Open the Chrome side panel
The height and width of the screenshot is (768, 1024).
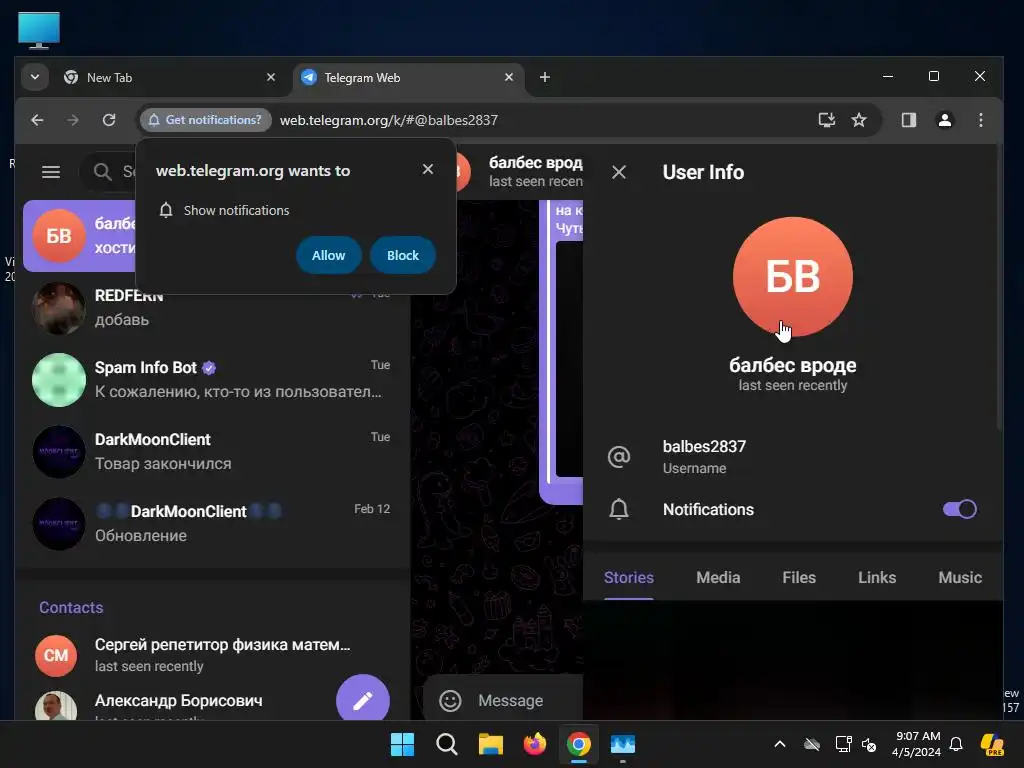click(x=908, y=120)
